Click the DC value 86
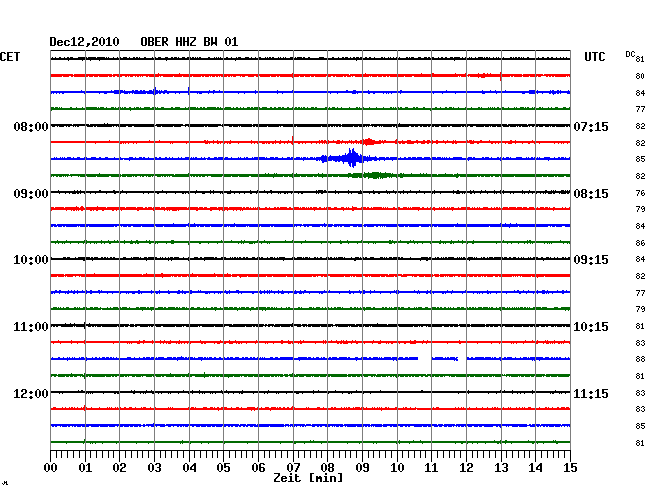650x494 pixels. tap(640, 243)
